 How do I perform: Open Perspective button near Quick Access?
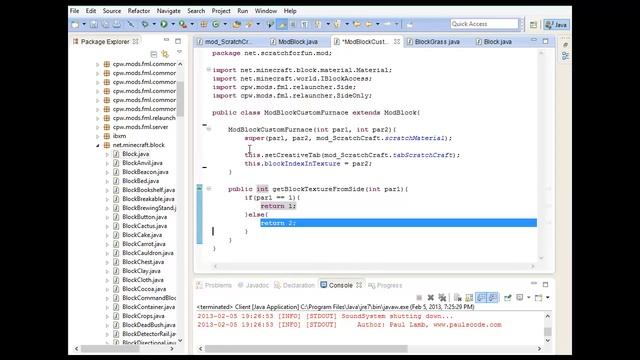coord(533,24)
